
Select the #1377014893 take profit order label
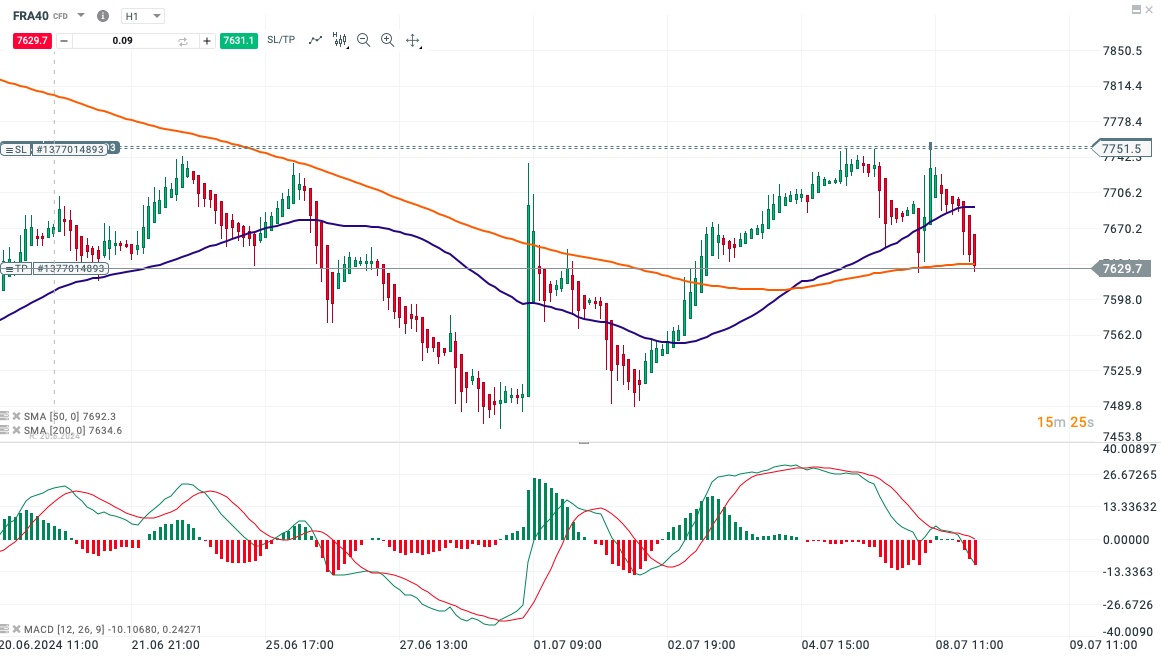71,269
